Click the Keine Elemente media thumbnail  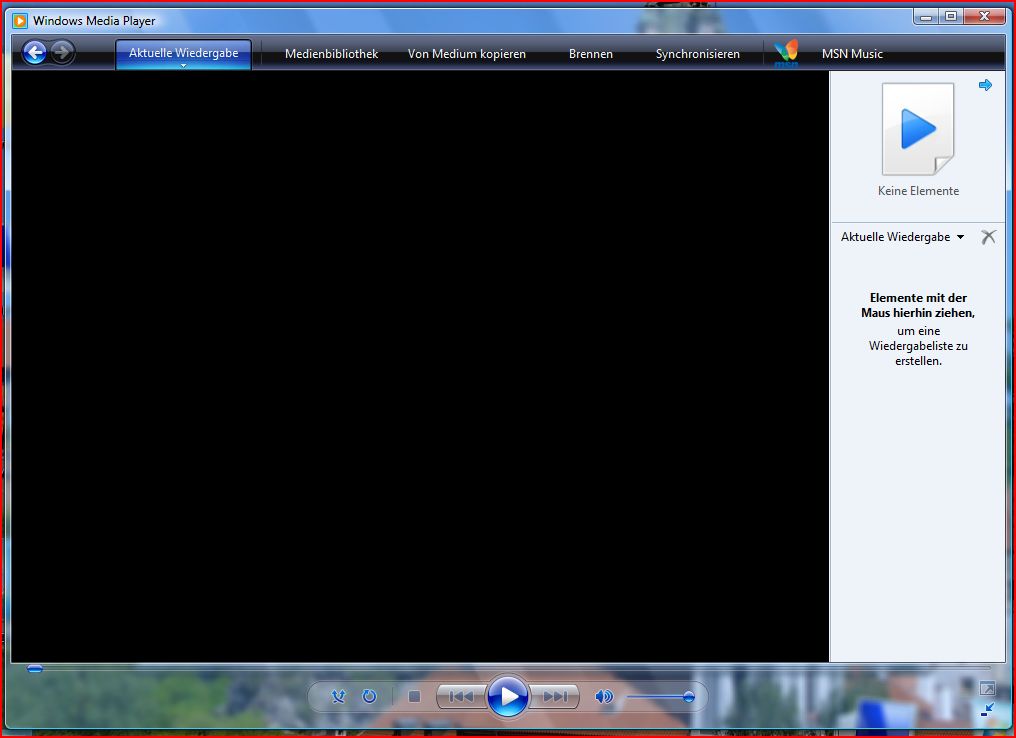(918, 128)
